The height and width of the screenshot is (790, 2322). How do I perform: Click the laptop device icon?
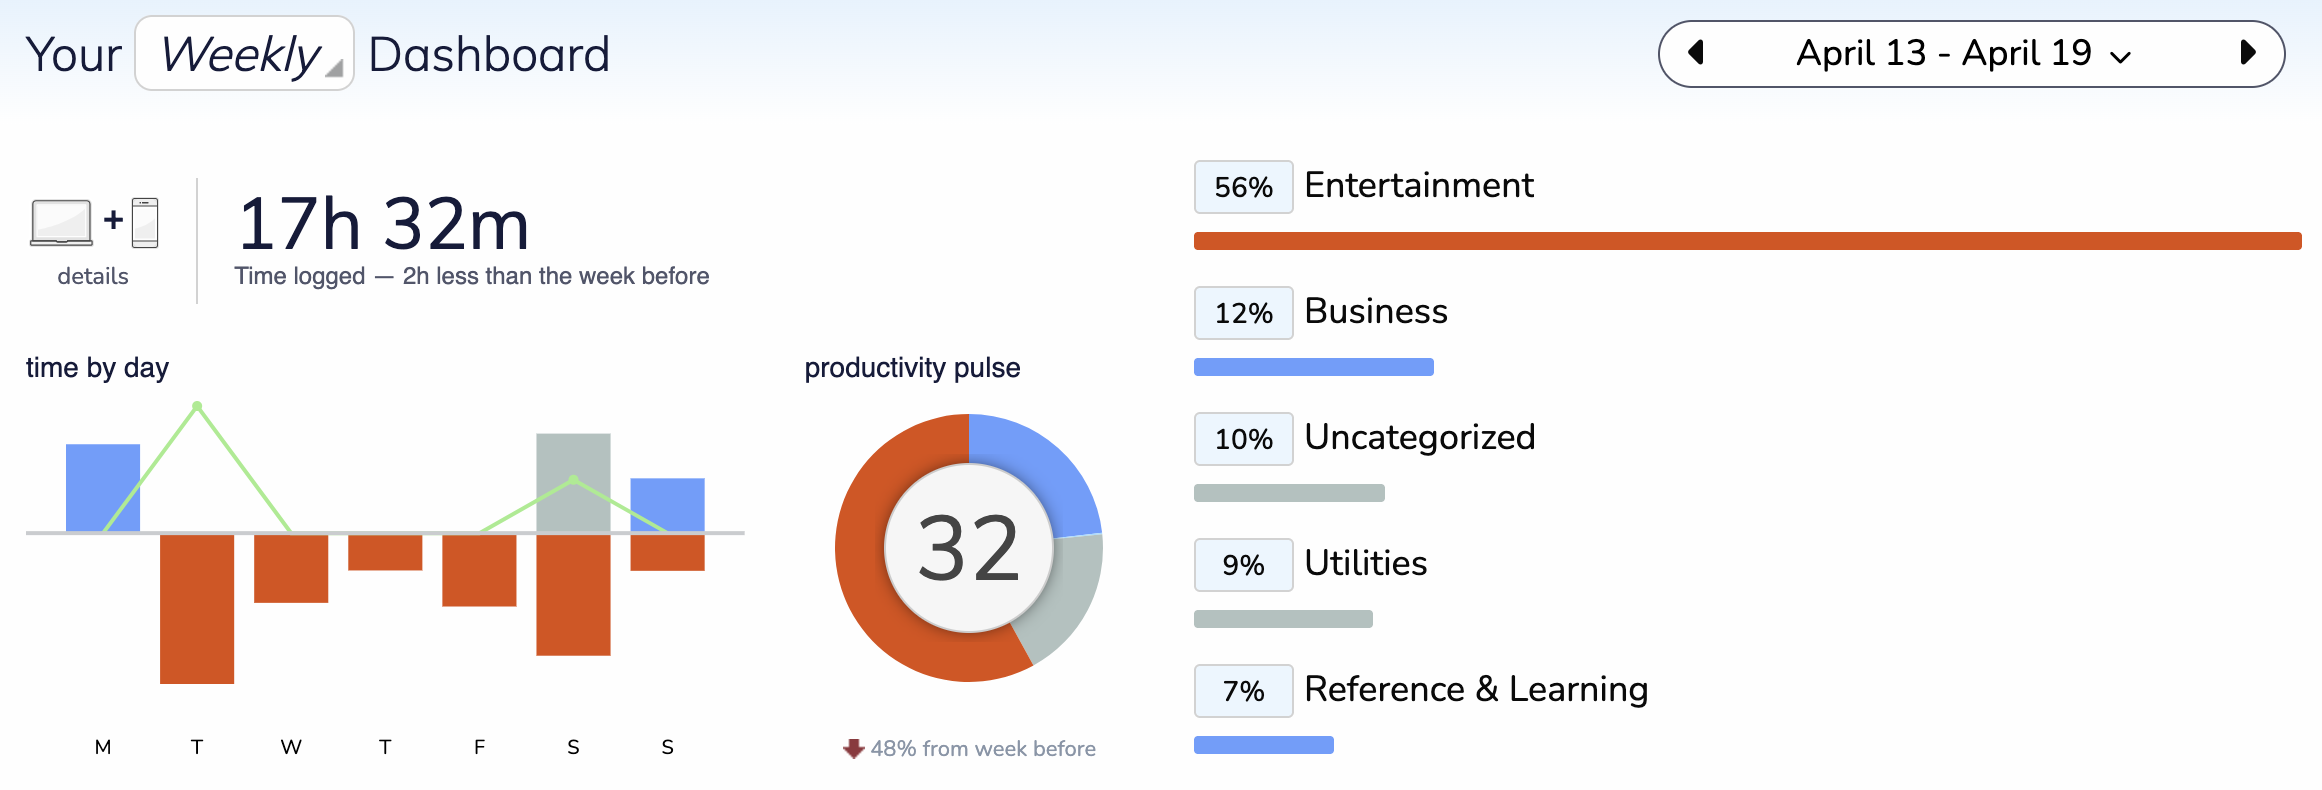(61, 222)
